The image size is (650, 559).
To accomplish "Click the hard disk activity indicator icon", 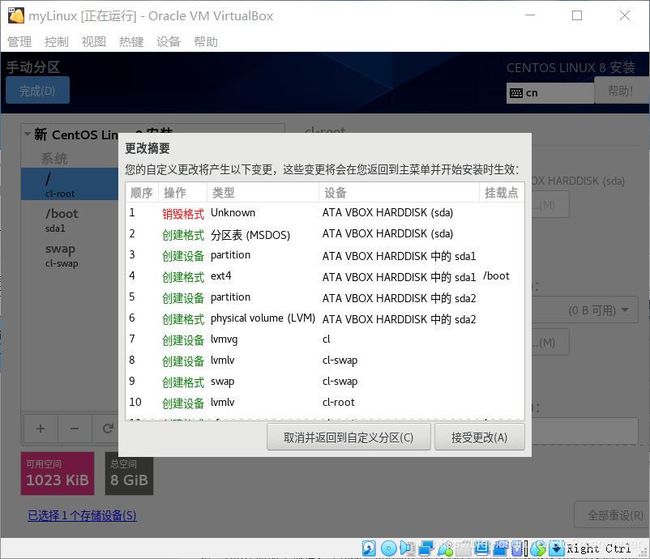I will coord(369,548).
